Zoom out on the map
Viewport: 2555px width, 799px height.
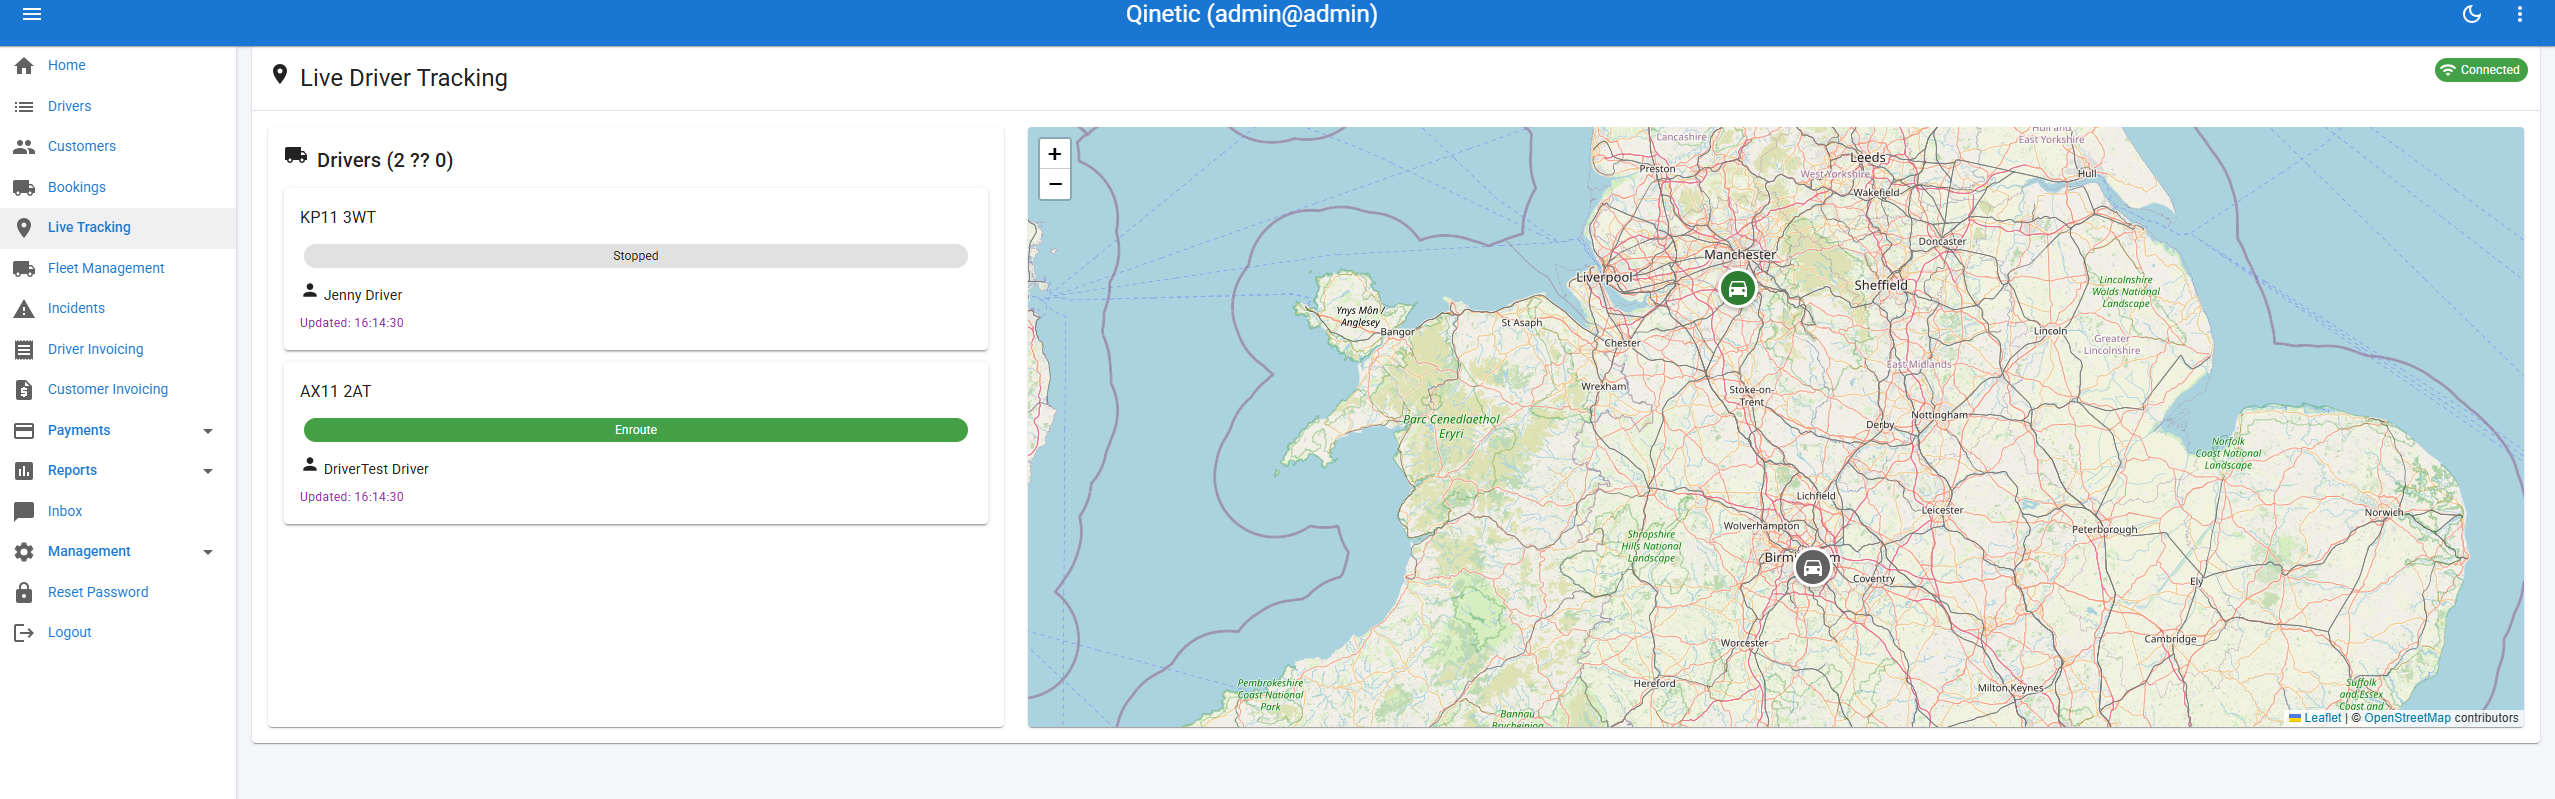point(1055,184)
